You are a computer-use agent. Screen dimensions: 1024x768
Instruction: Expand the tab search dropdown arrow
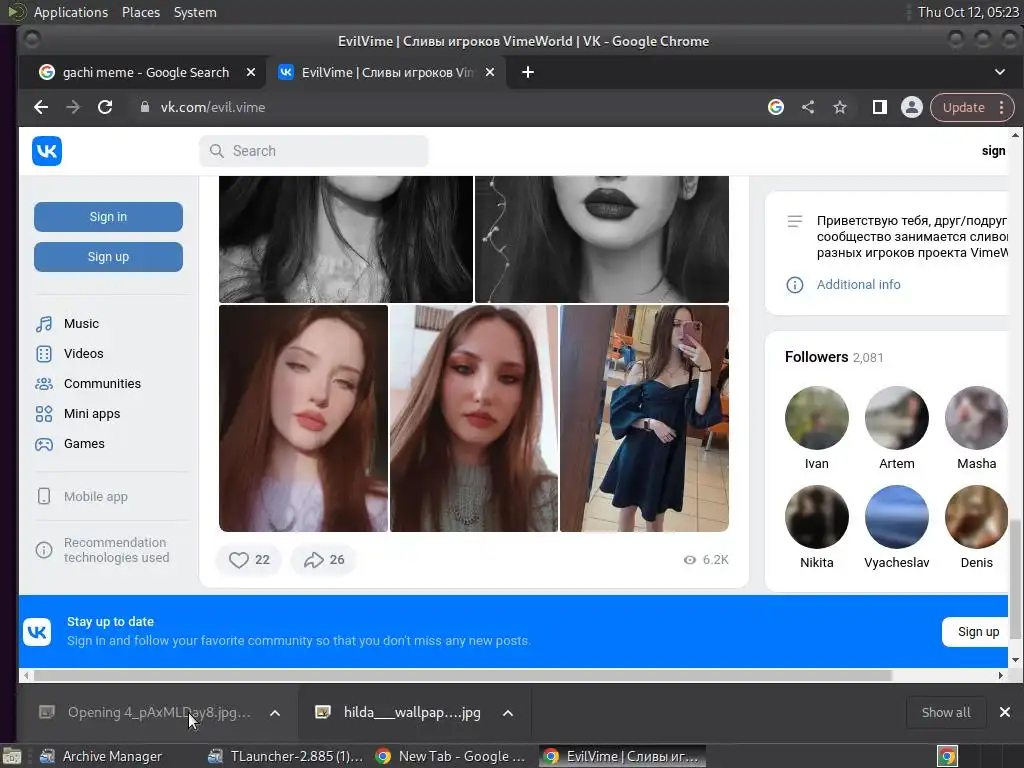click(1000, 72)
